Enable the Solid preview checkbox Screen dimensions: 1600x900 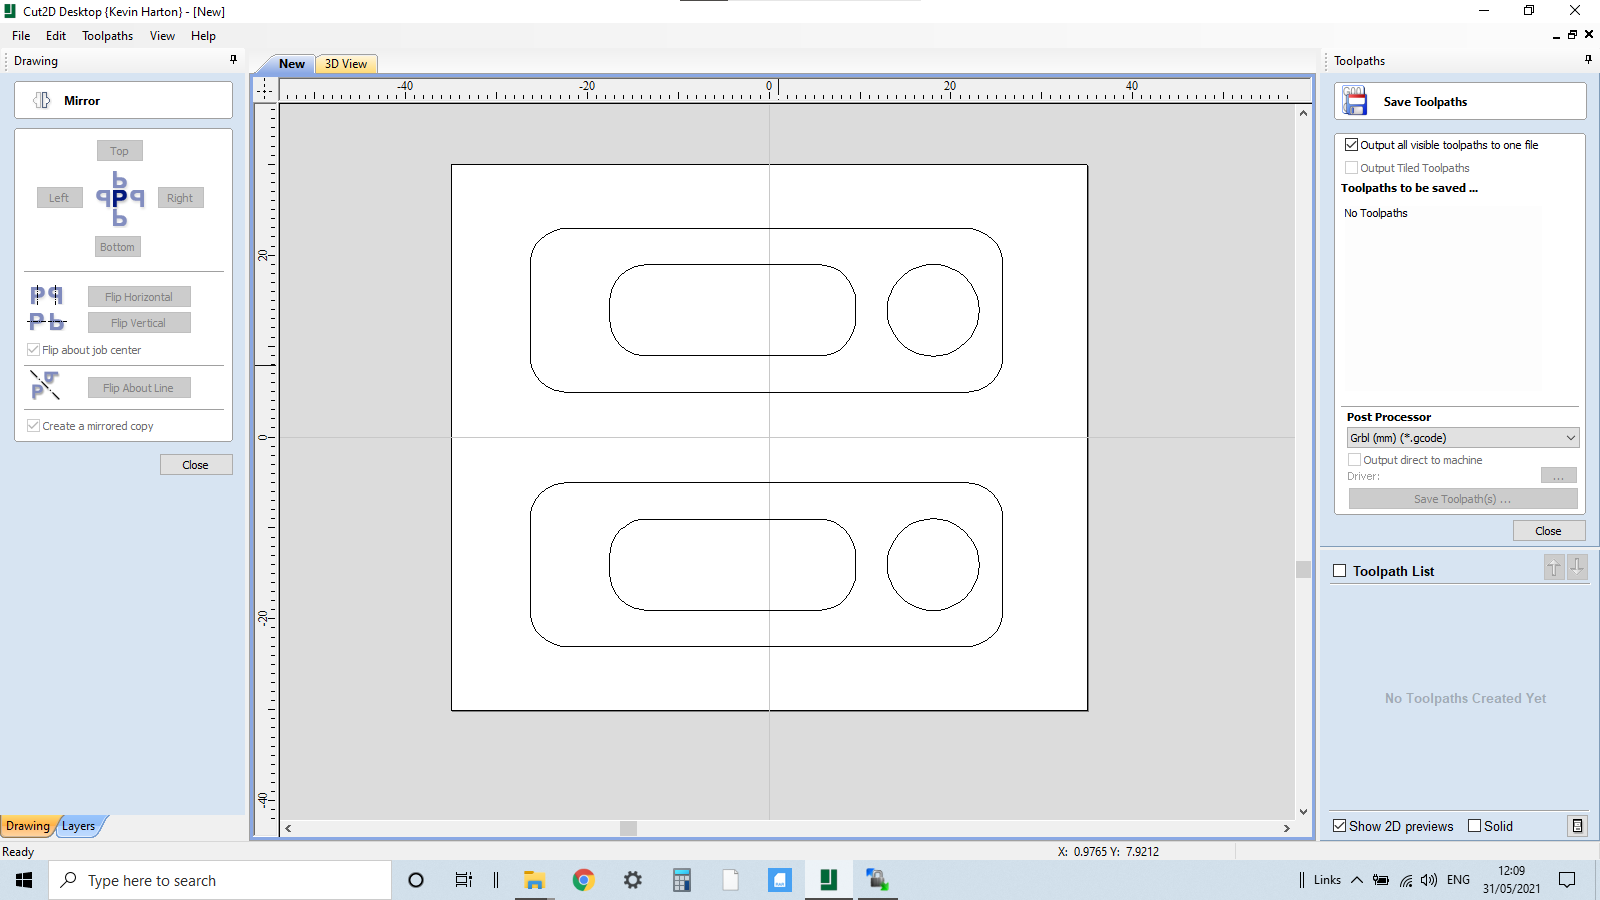tap(1473, 826)
